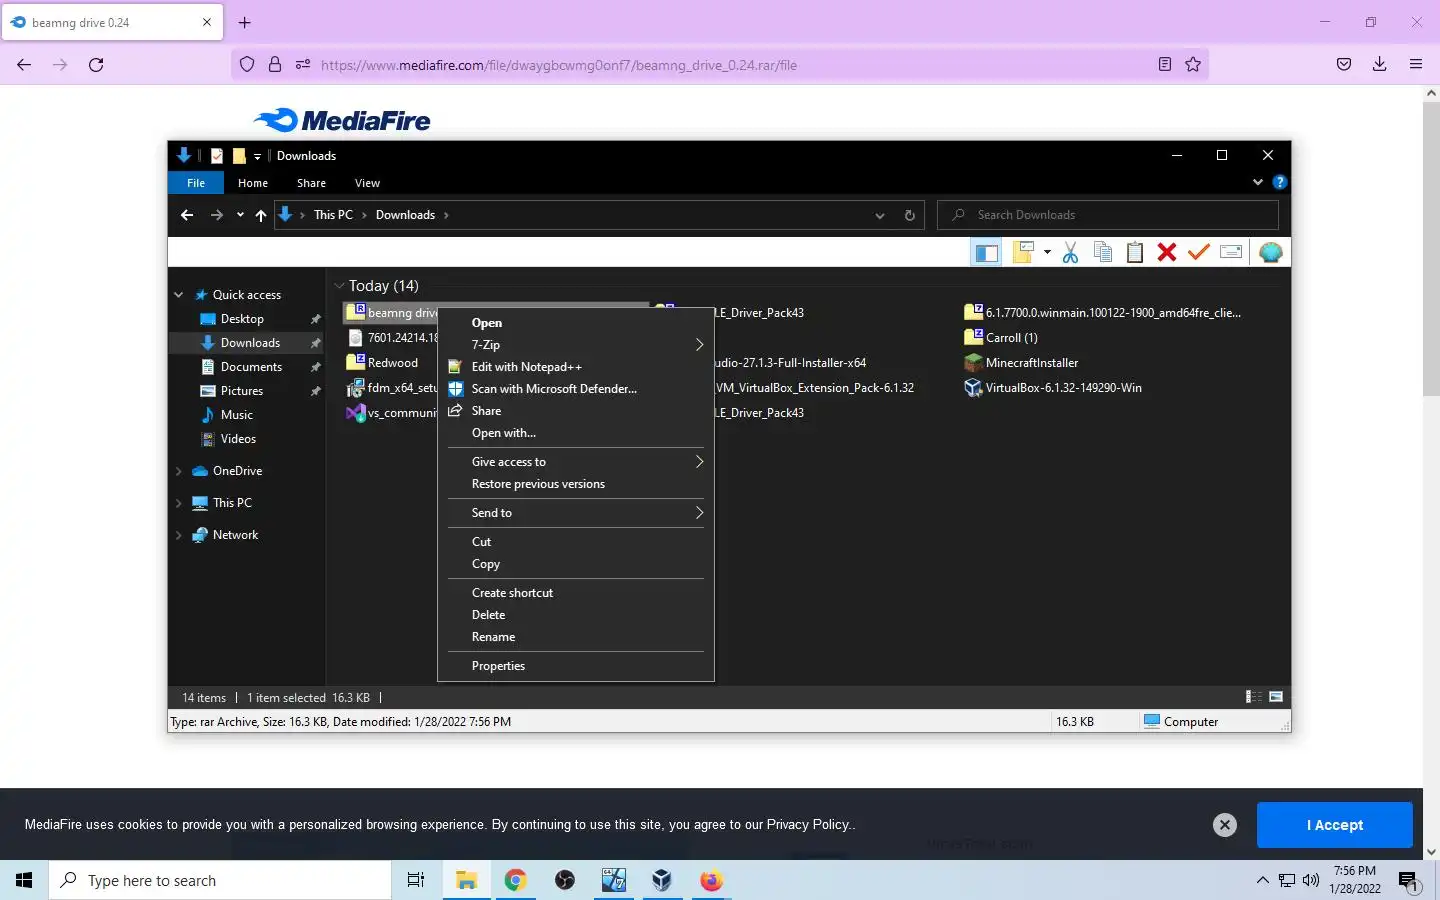Open Task View on the taskbar
Viewport: 1440px width, 900px height.
(416, 880)
